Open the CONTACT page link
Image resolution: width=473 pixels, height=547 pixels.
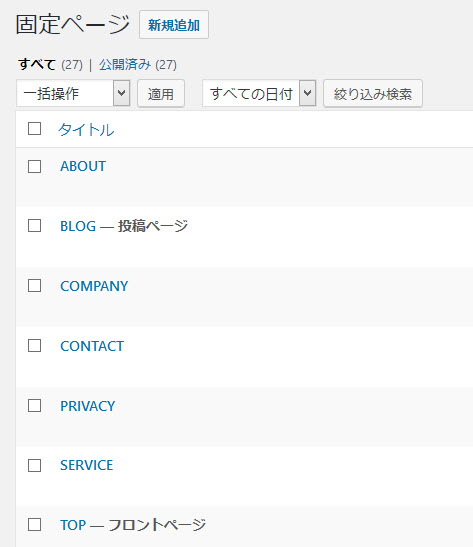92,346
